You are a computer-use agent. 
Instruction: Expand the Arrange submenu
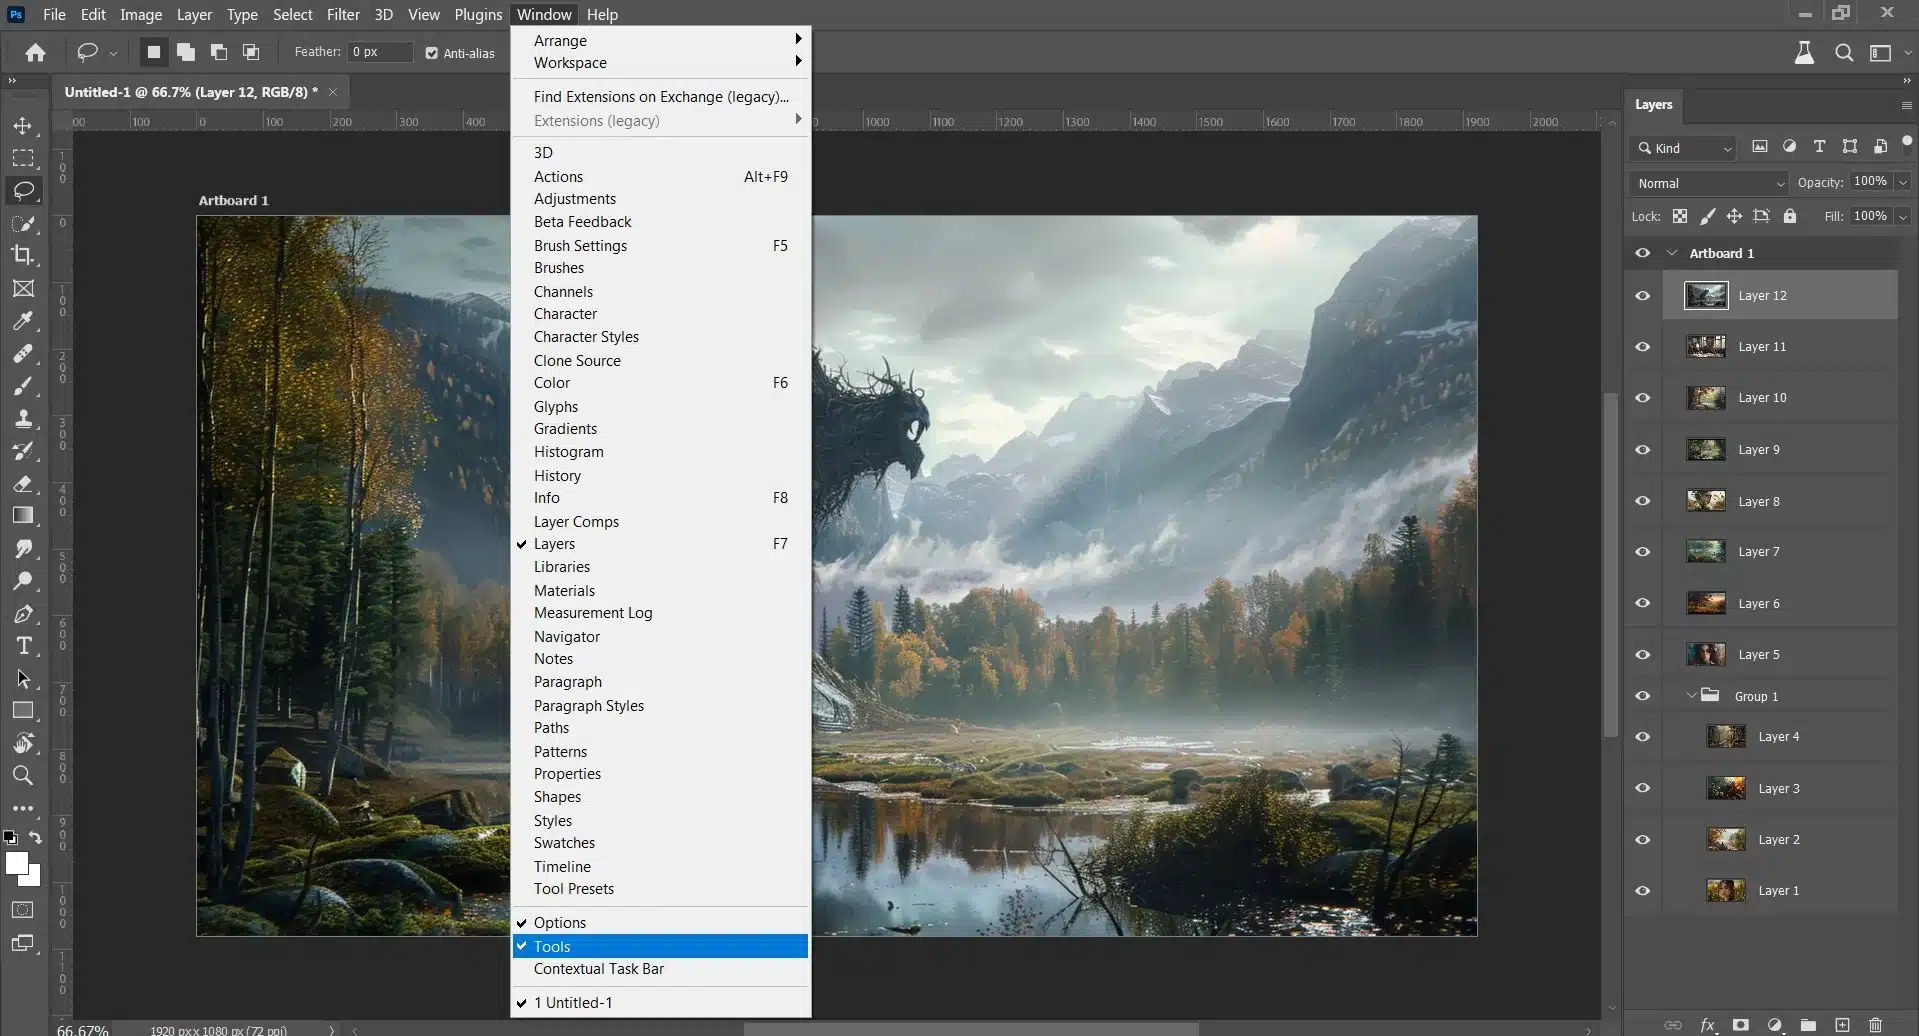(660, 40)
